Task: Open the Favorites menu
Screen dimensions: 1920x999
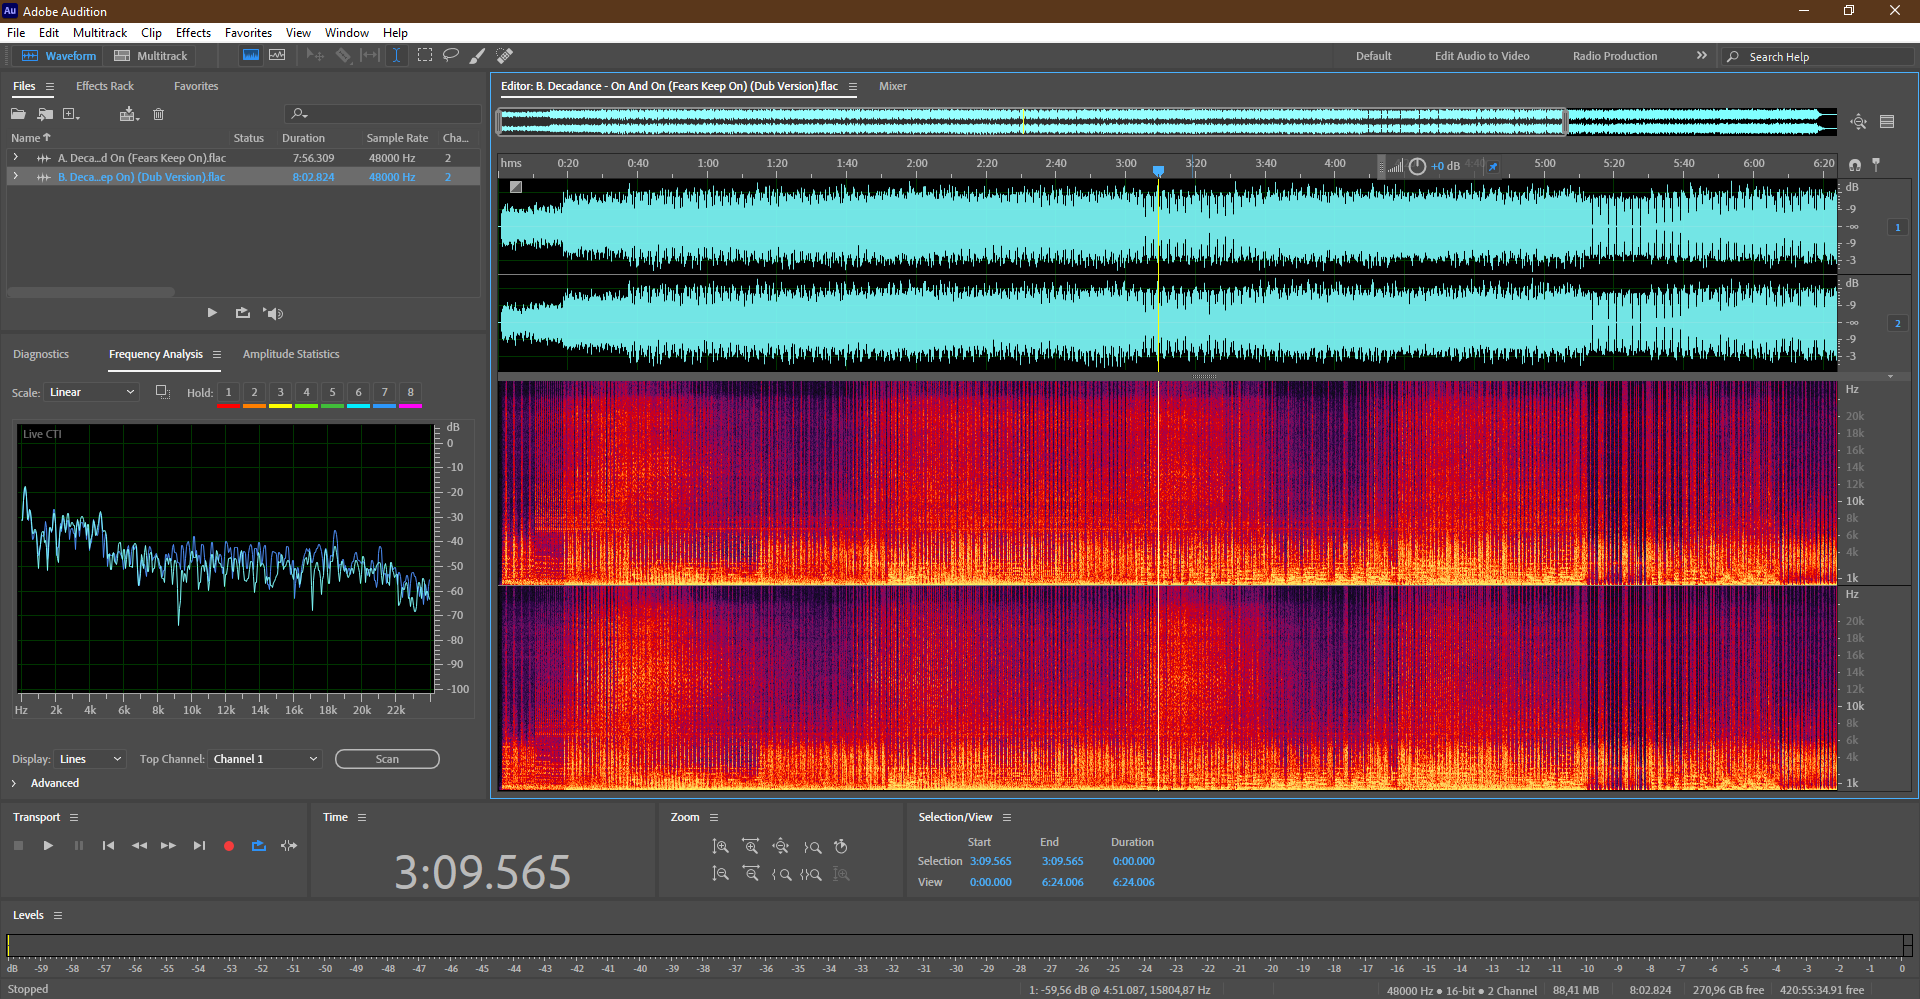Action: coord(248,33)
